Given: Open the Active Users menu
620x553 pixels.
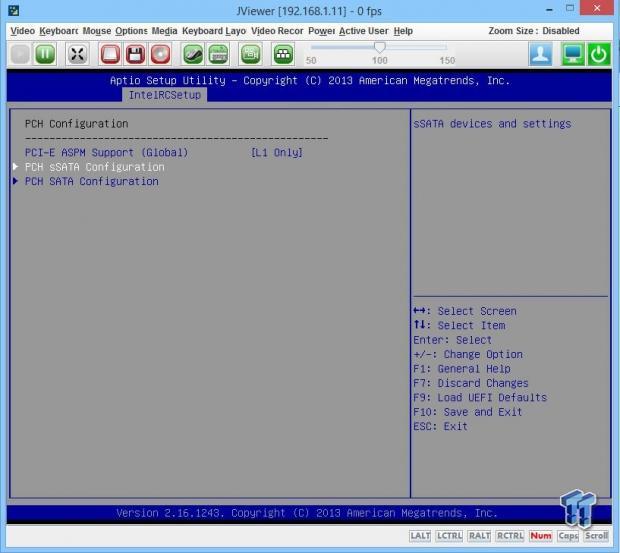Looking at the screenshot, I should 364,31.
